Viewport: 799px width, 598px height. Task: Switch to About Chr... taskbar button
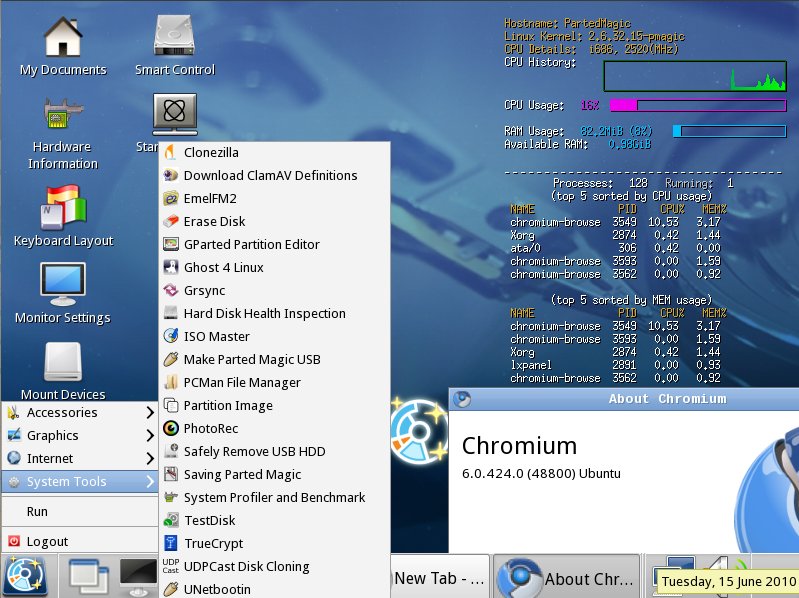click(x=567, y=578)
